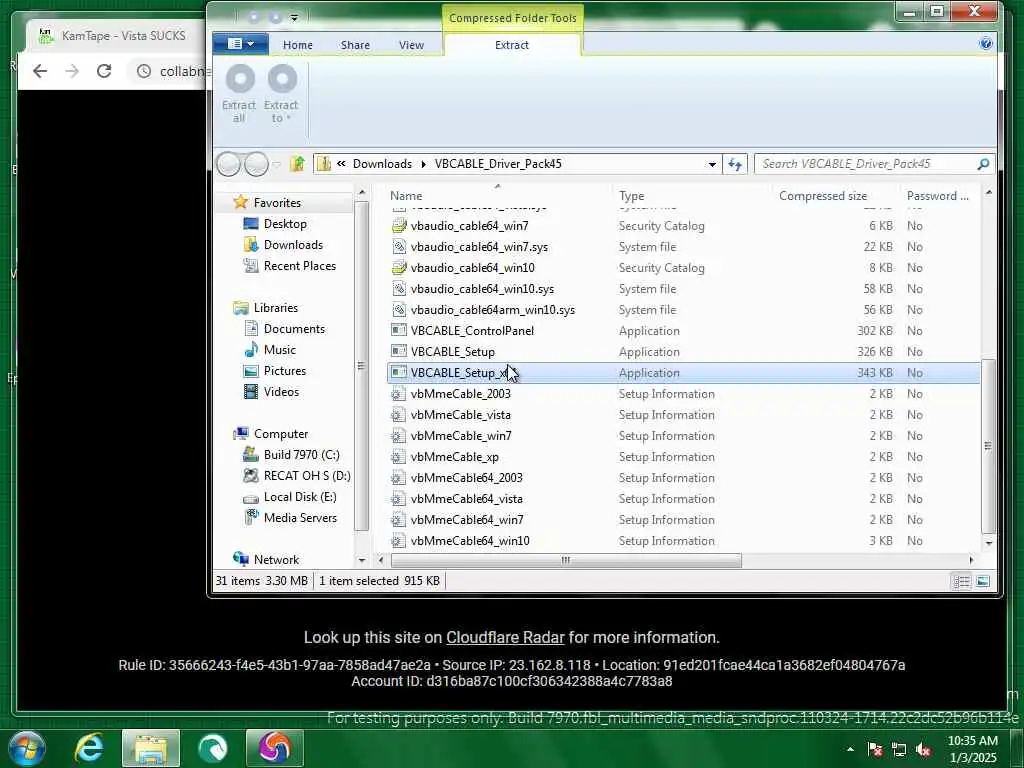This screenshot has height=768, width=1024.
Task: Select the vbaudio_cable64_win7 Security Catalog file
Action: coord(470,226)
